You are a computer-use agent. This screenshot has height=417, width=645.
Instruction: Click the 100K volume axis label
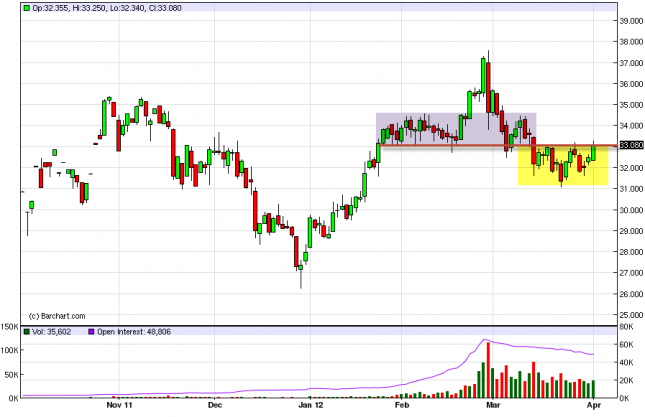[9, 350]
